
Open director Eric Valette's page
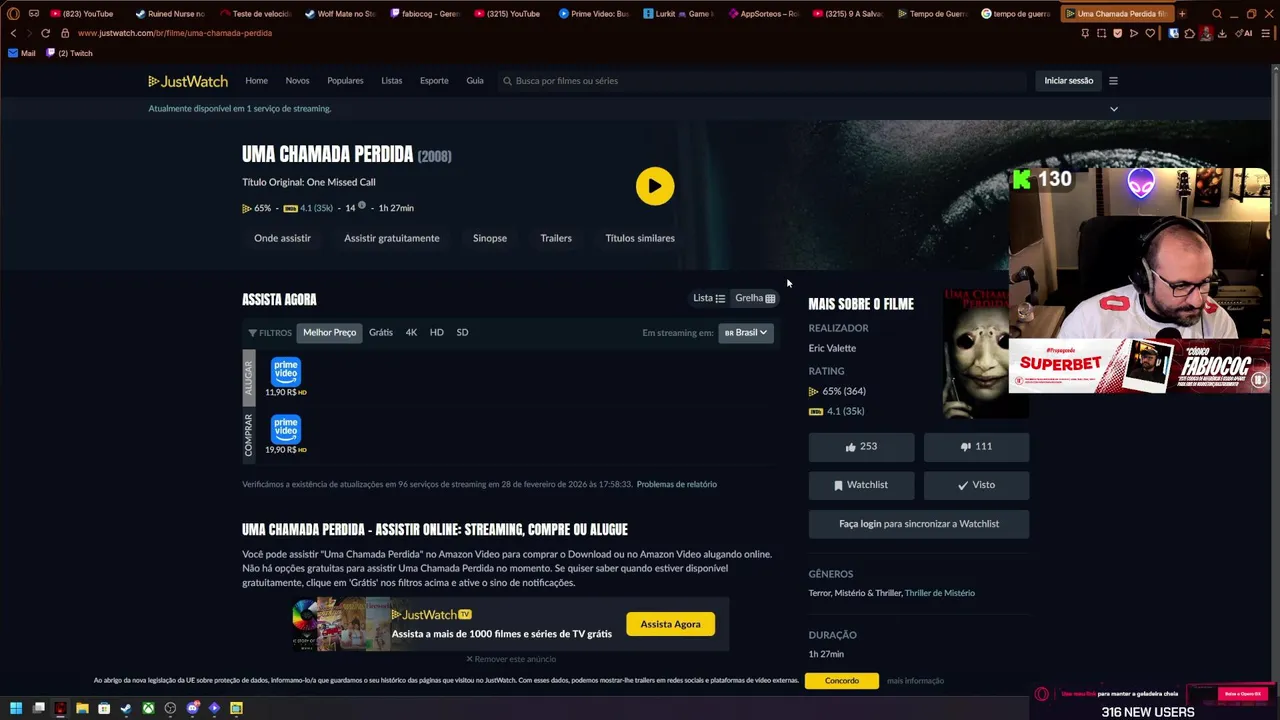(x=832, y=348)
